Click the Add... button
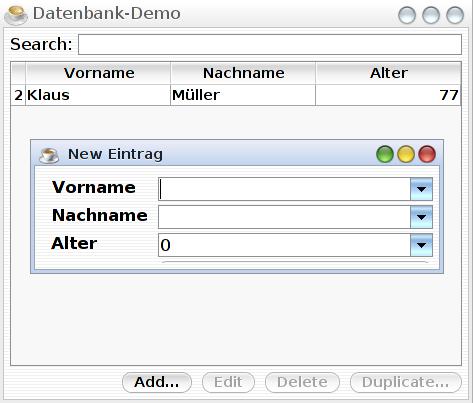Viewport: 473px width, 403px height. click(x=157, y=382)
